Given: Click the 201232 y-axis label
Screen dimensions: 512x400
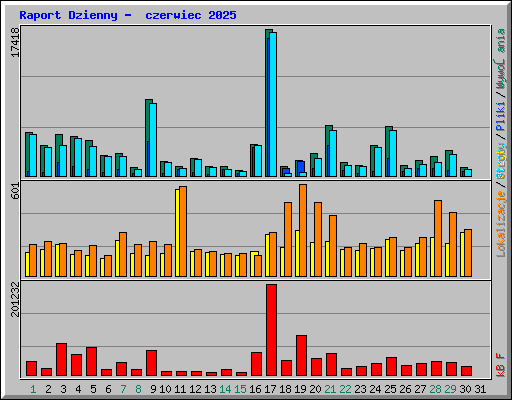Looking at the screenshot, I should [x=15, y=299].
